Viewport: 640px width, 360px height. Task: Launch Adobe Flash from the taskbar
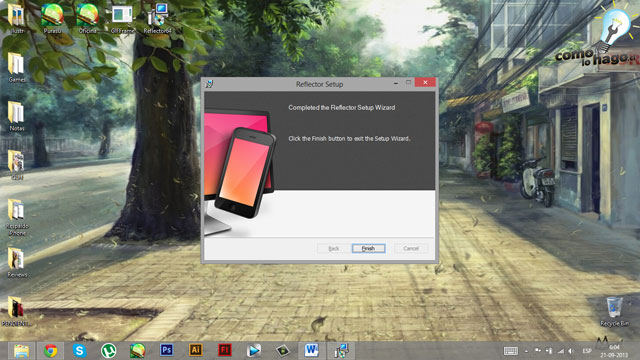(224, 350)
